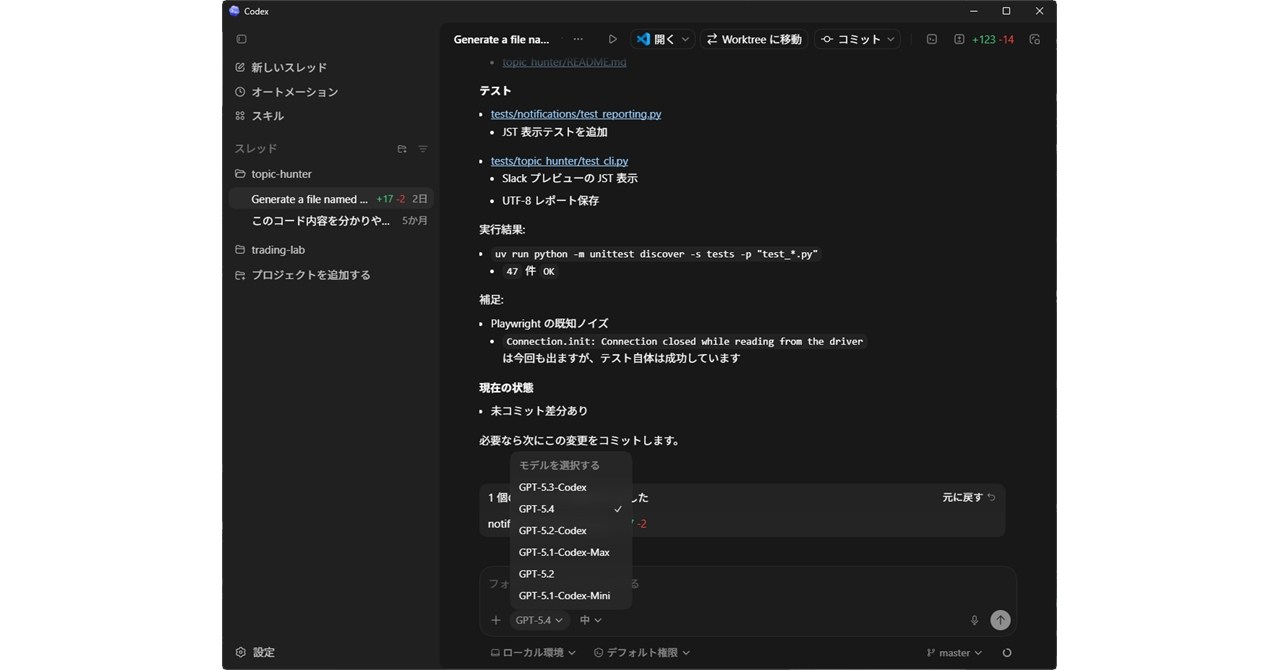
Task: Open the master branch dropdown
Action: pos(955,653)
